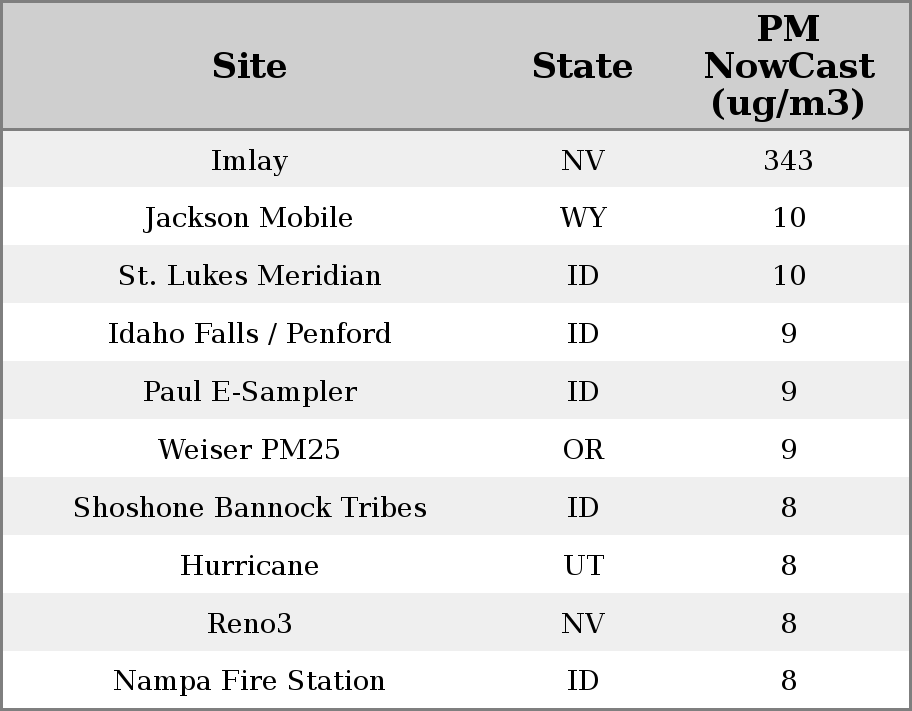Click the NV state cell beside Reno3
Screen dimensions: 912x711
(x=583, y=624)
